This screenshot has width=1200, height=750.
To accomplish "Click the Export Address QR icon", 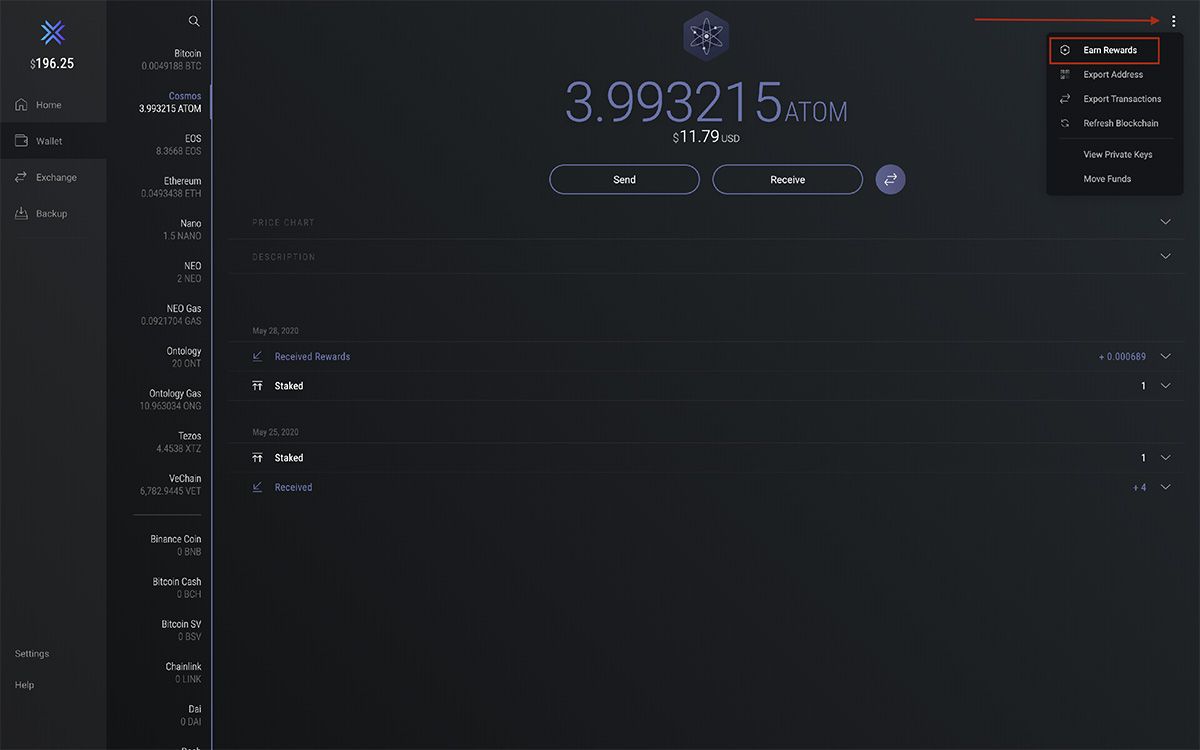I will click(1065, 74).
